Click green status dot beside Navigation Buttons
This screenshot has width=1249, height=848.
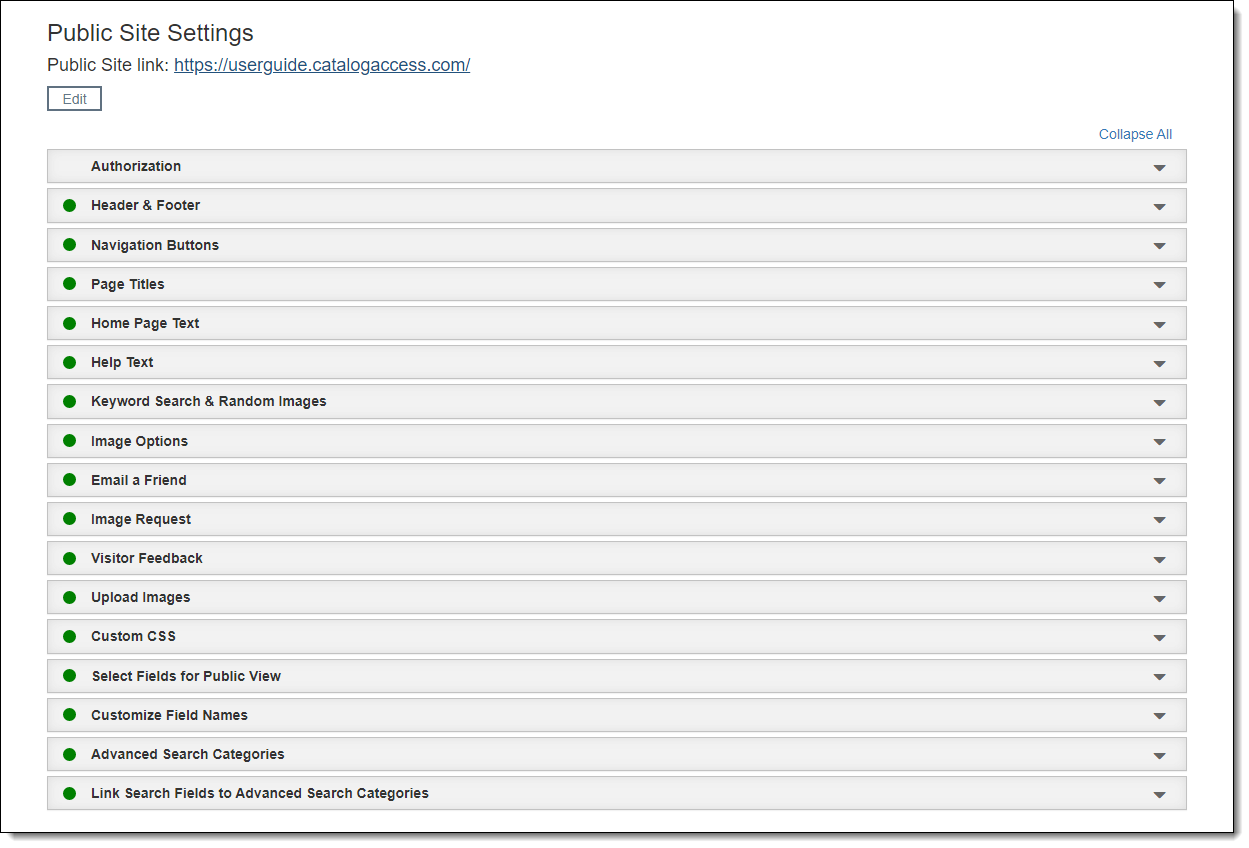70,245
